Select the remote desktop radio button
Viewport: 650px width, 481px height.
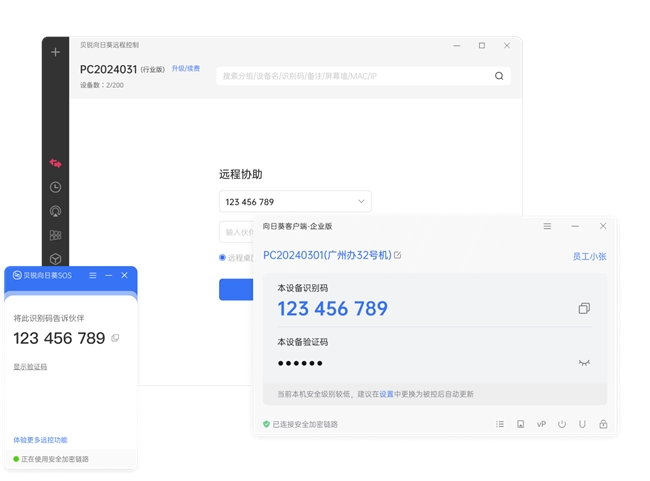pyautogui.click(x=222, y=258)
